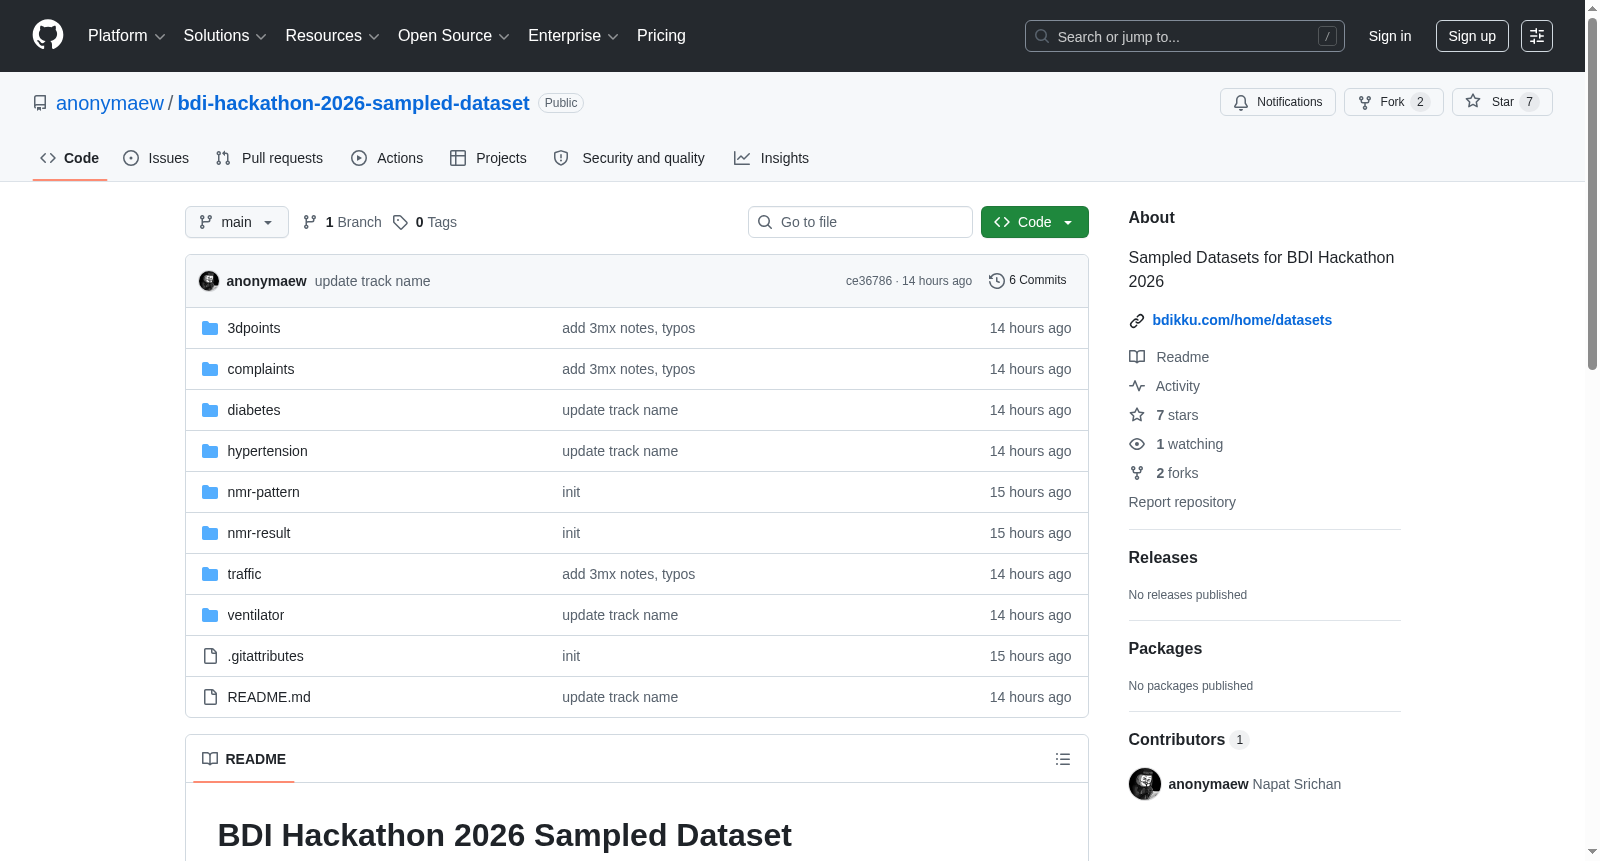Expand the Platform menu
The image size is (1600, 861).
[x=127, y=36]
